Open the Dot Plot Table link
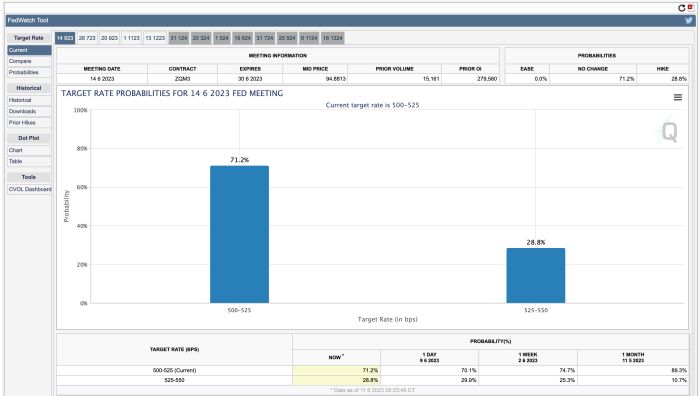The height and width of the screenshot is (396, 700). click(29, 162)
